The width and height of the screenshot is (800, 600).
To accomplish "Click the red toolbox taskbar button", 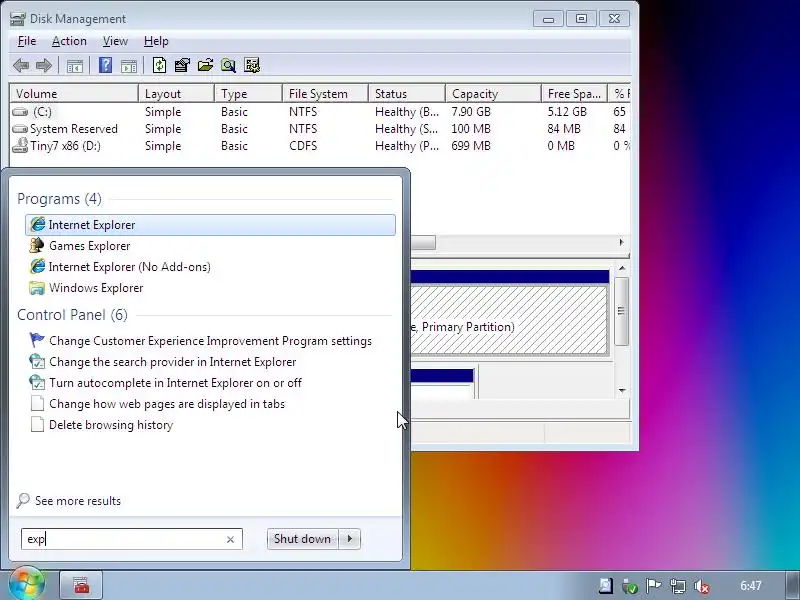I will (81, 585).
